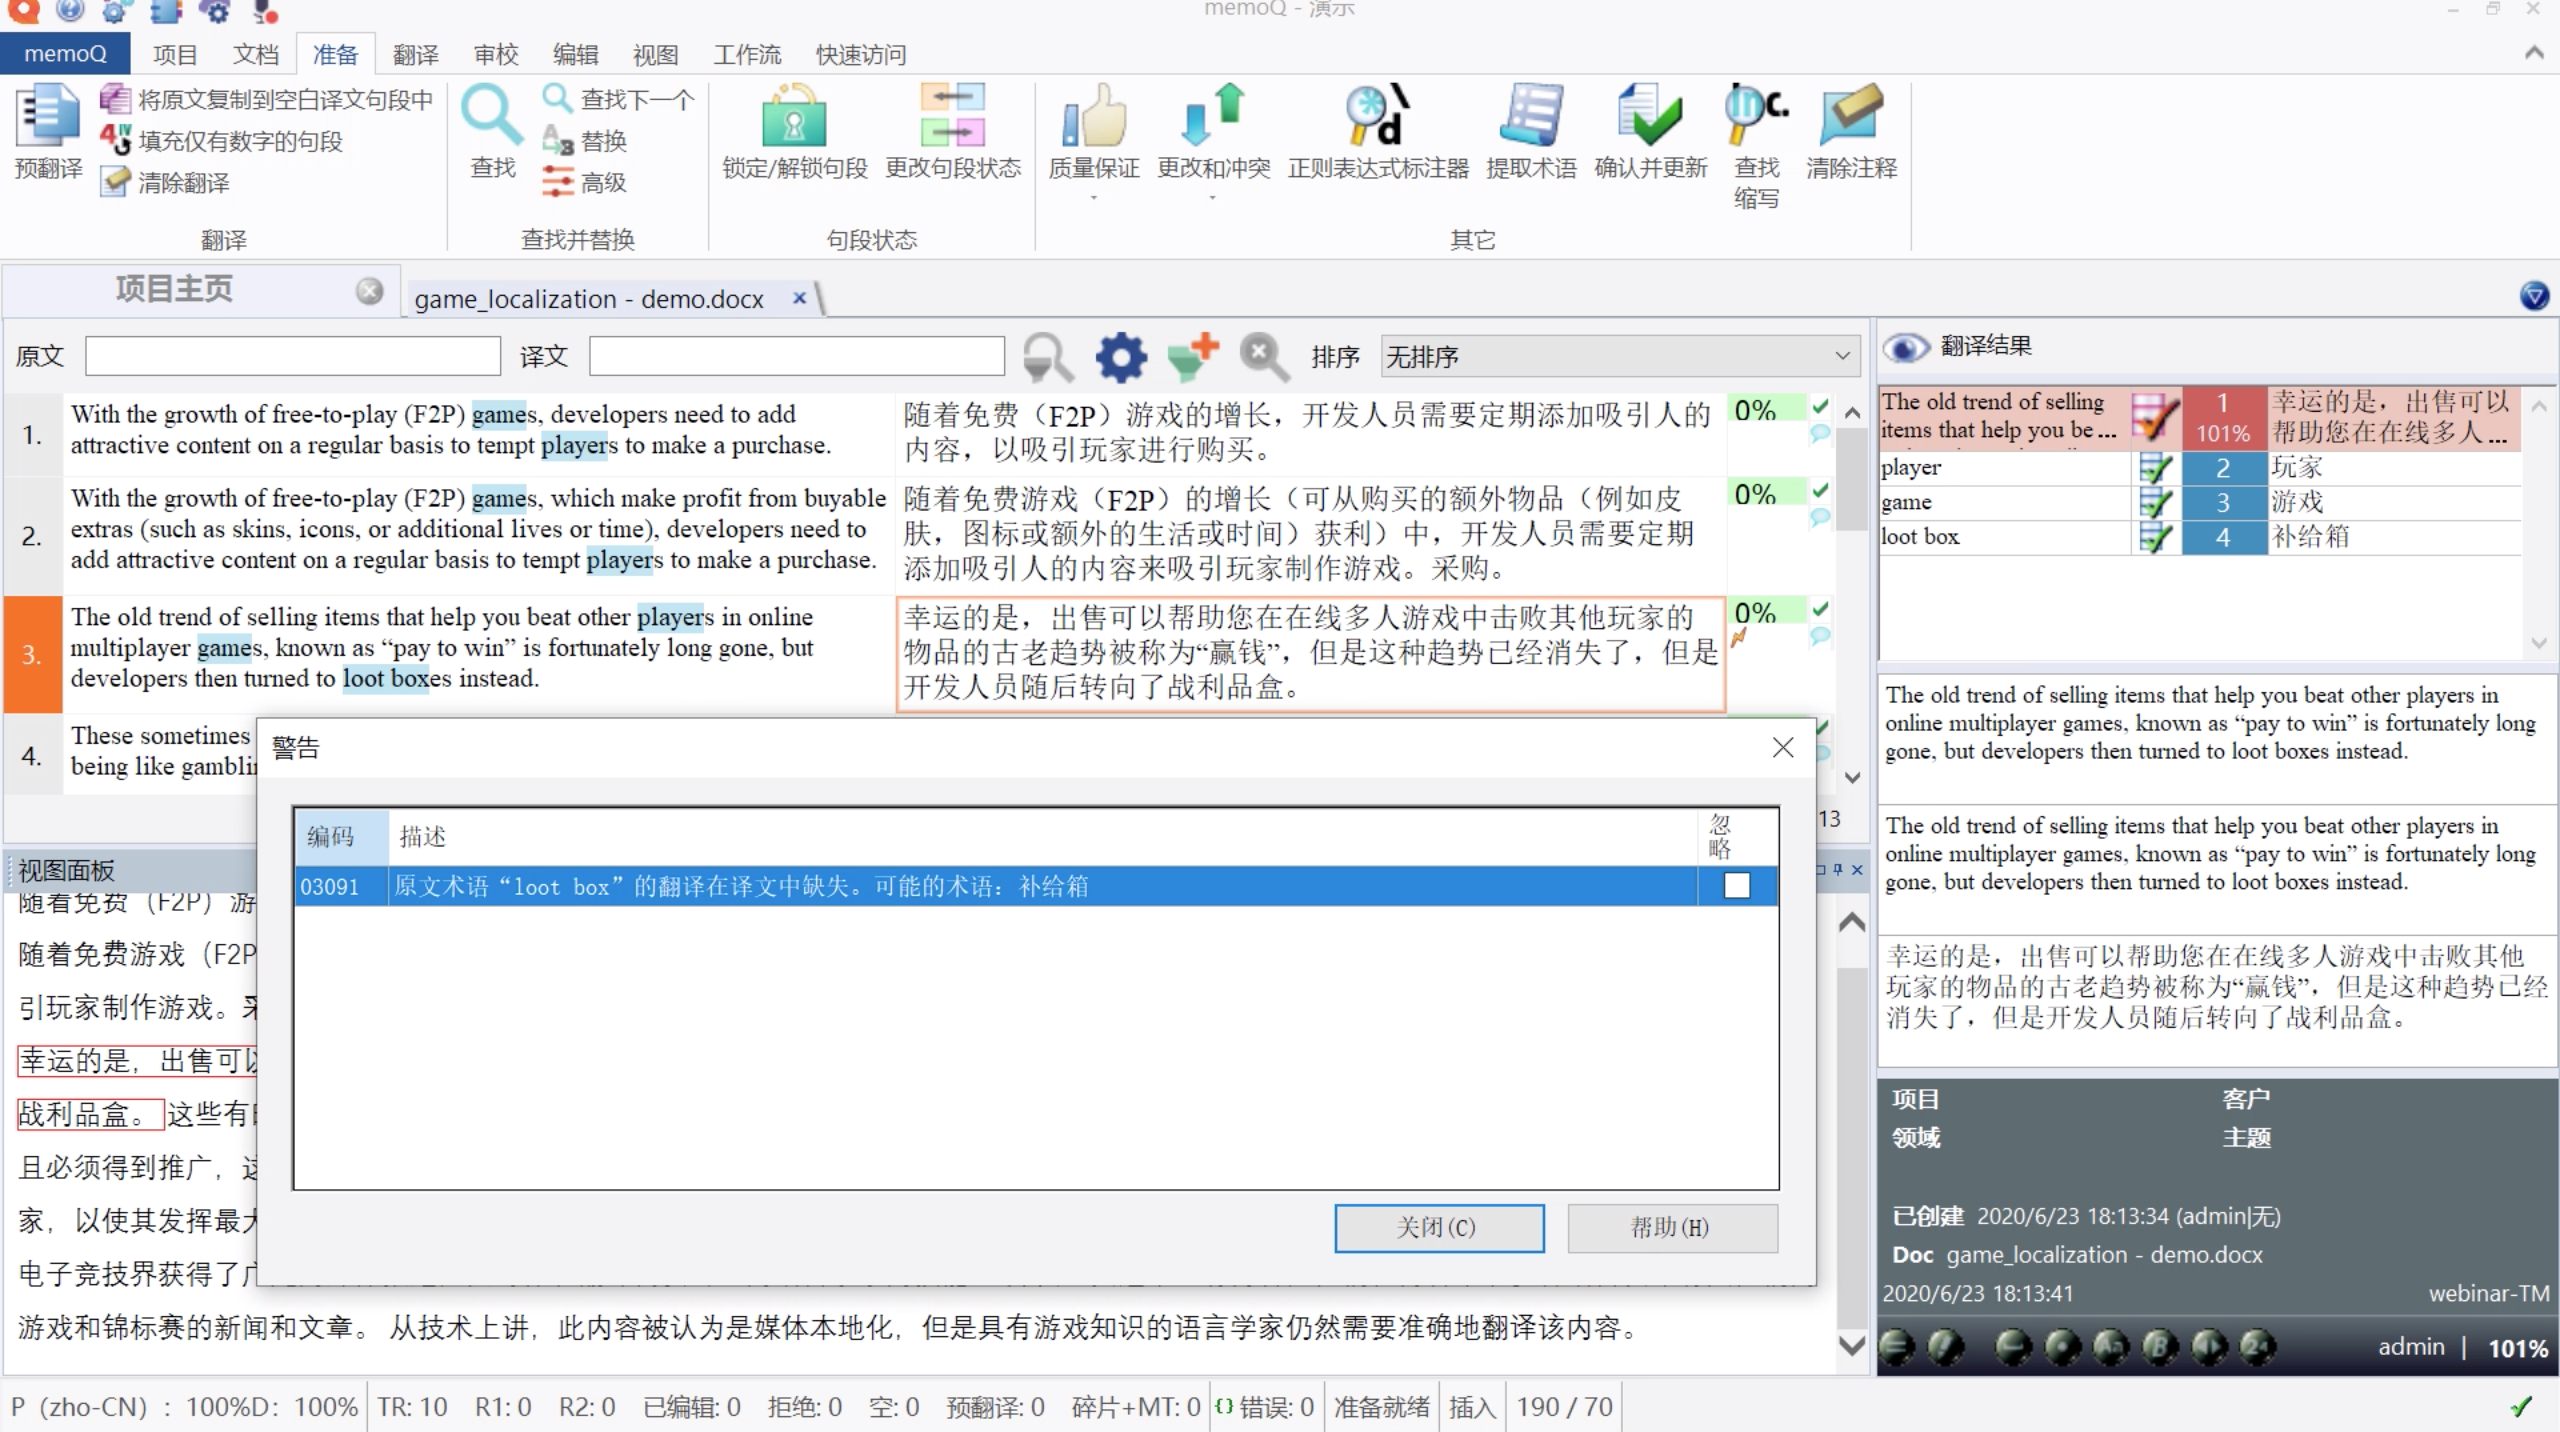Switch to the 工作流 ribbon tab
This screenshot has height=1432, width=2560.
coord(747,54)
